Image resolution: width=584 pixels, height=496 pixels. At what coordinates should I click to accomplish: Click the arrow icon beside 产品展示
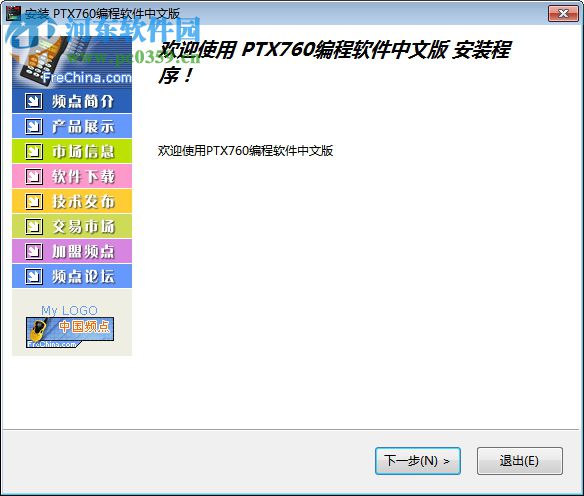click(x=34, y=126)
